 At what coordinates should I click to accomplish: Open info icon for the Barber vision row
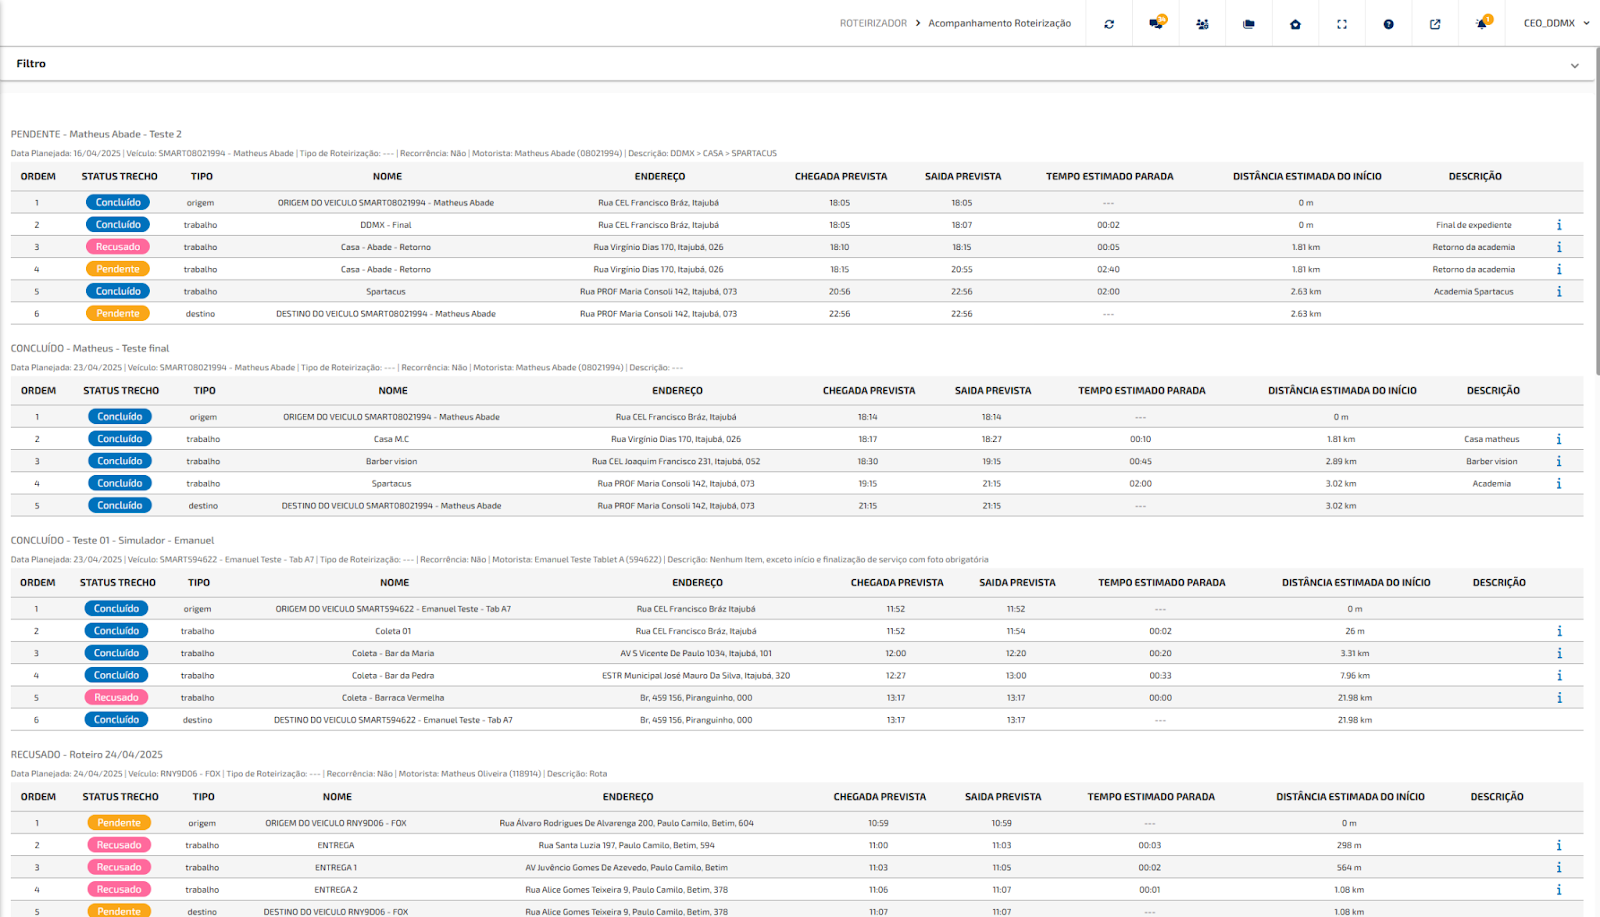pyautogui.click(x=1559, y=461)
